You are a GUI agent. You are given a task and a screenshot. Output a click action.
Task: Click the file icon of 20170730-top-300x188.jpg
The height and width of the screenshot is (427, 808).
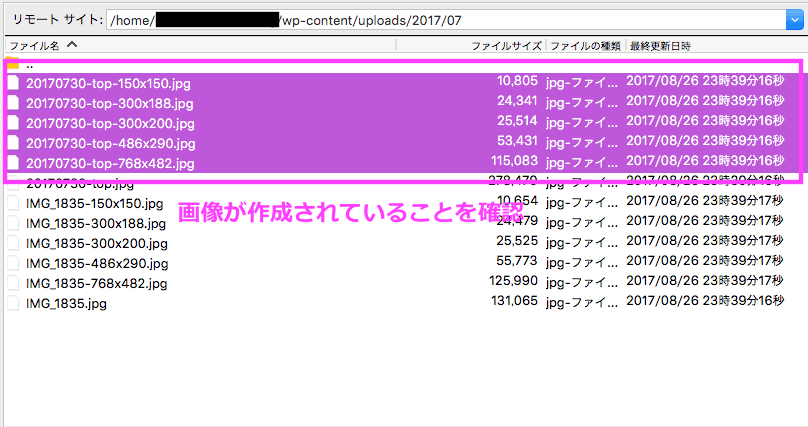[x=13, y=103]
